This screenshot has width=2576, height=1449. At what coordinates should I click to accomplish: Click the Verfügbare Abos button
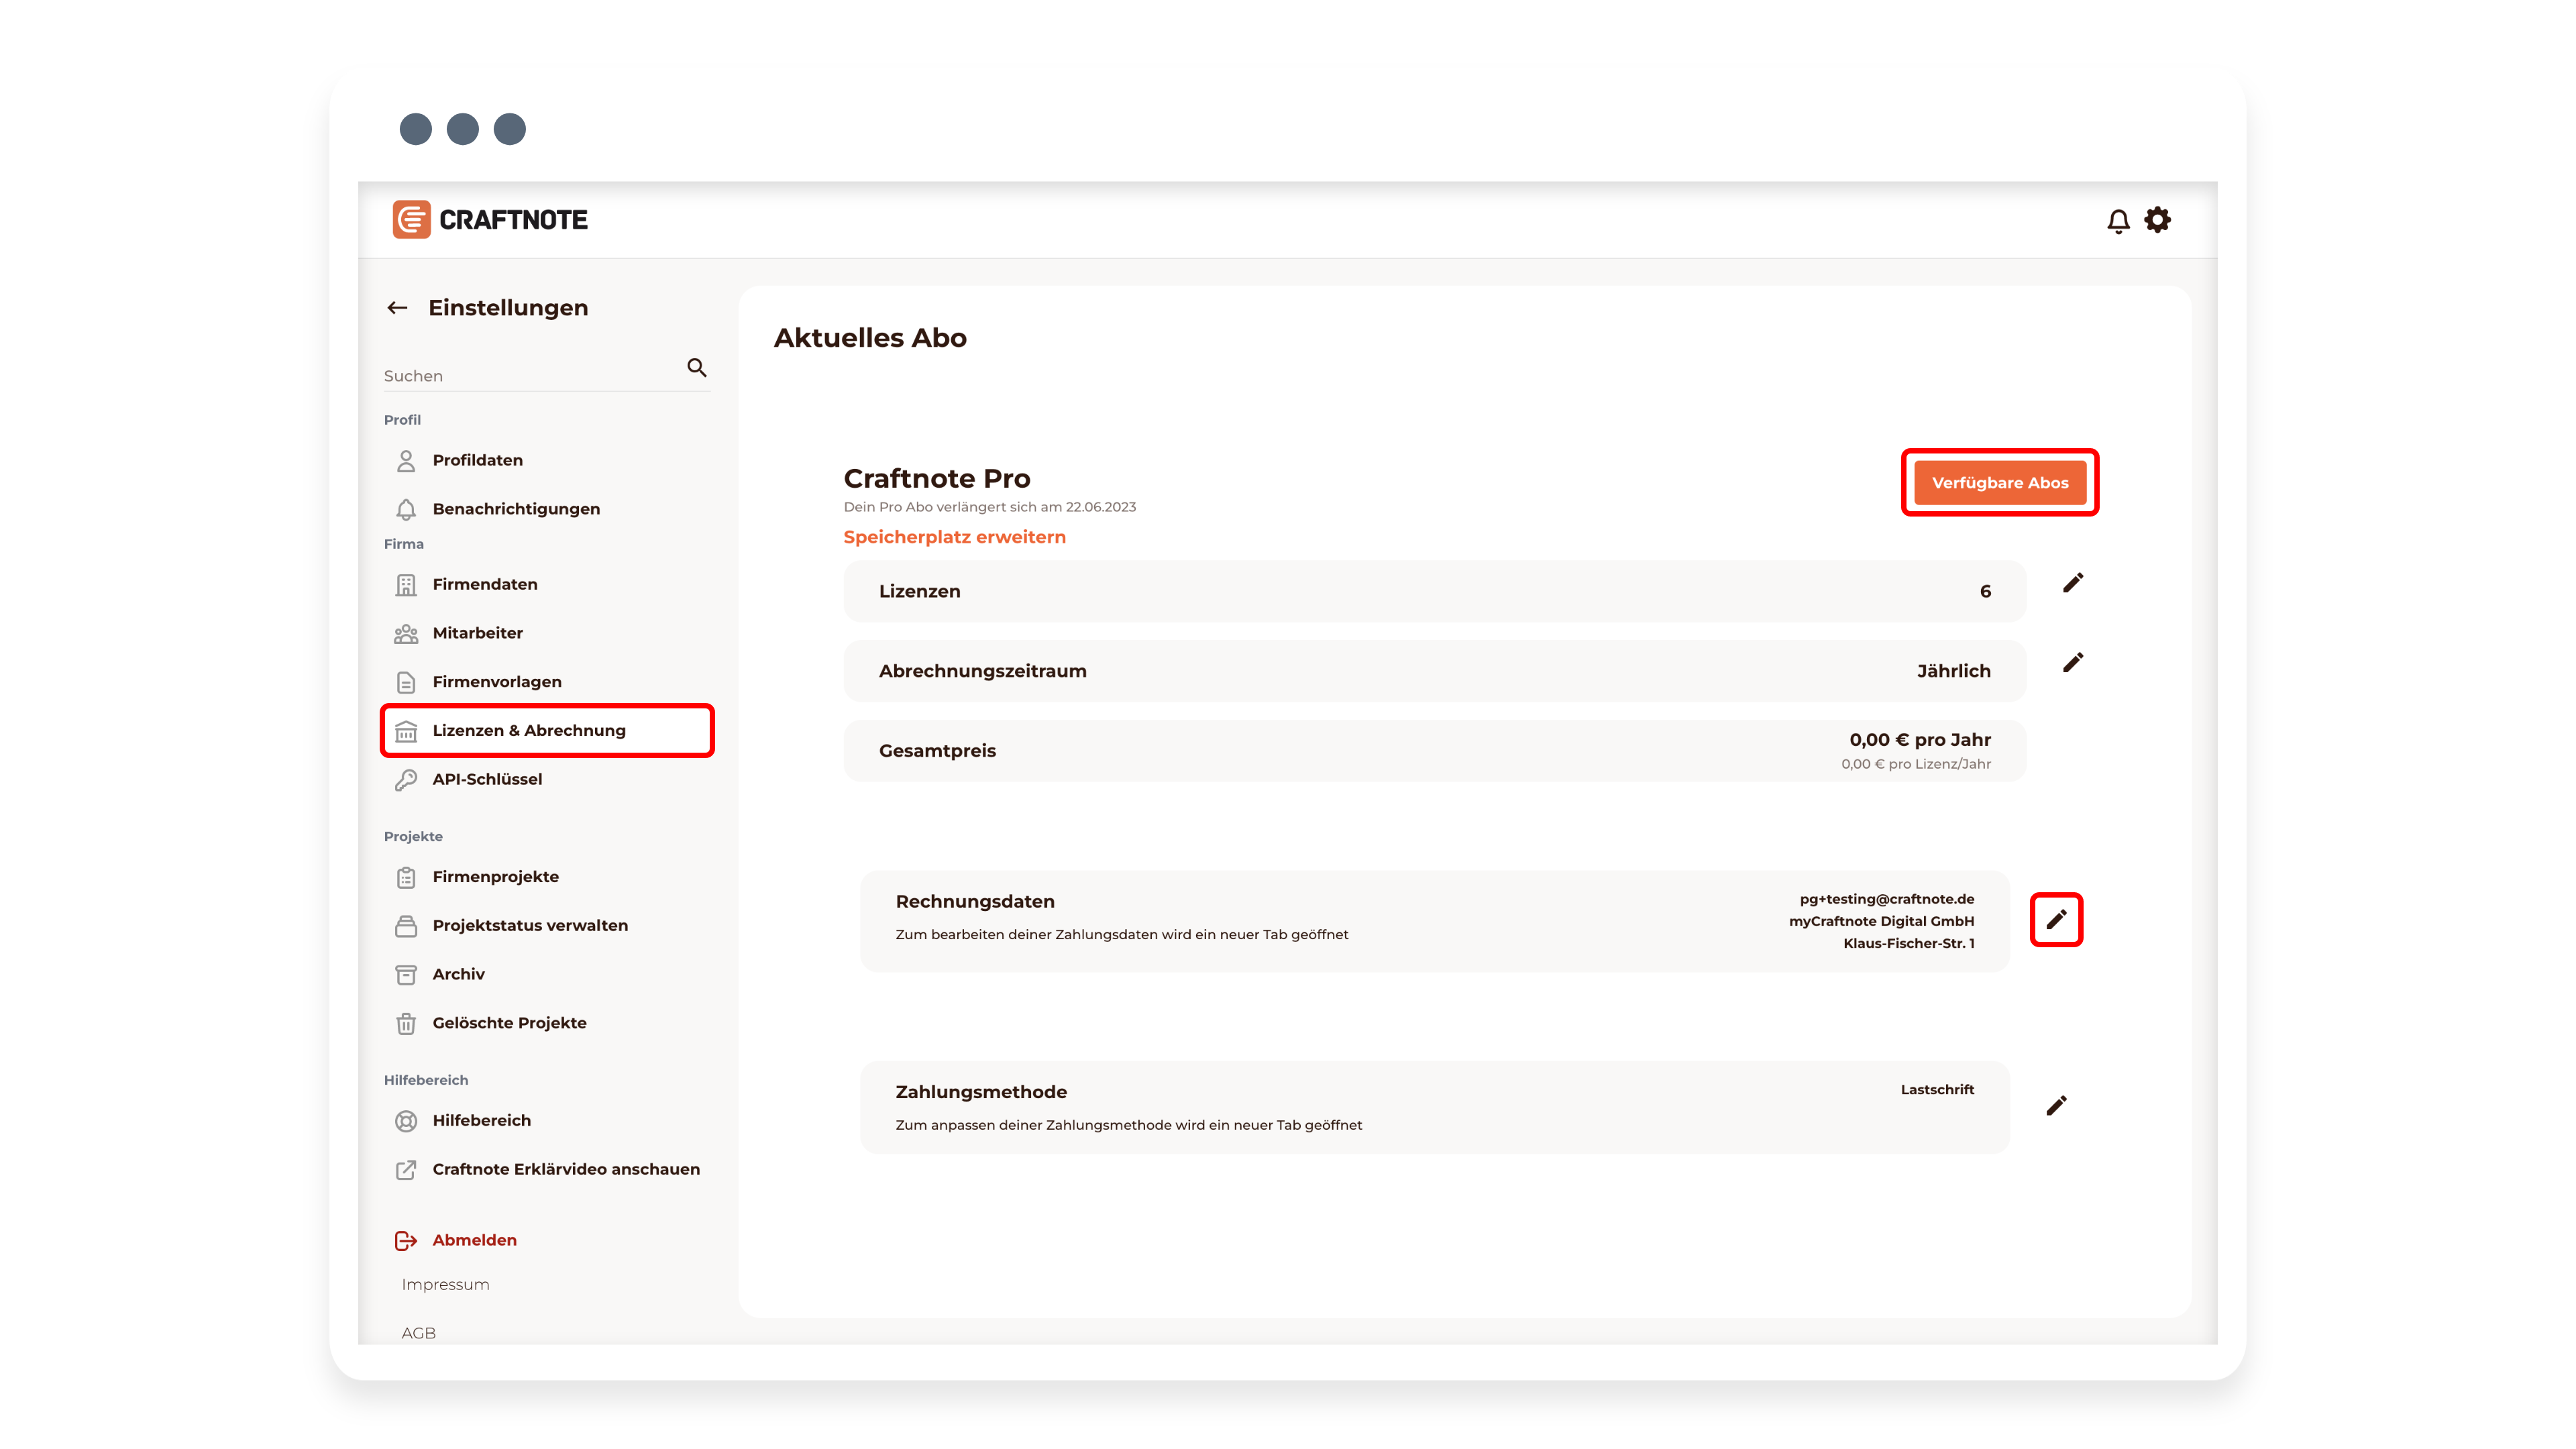[2000, 483]
